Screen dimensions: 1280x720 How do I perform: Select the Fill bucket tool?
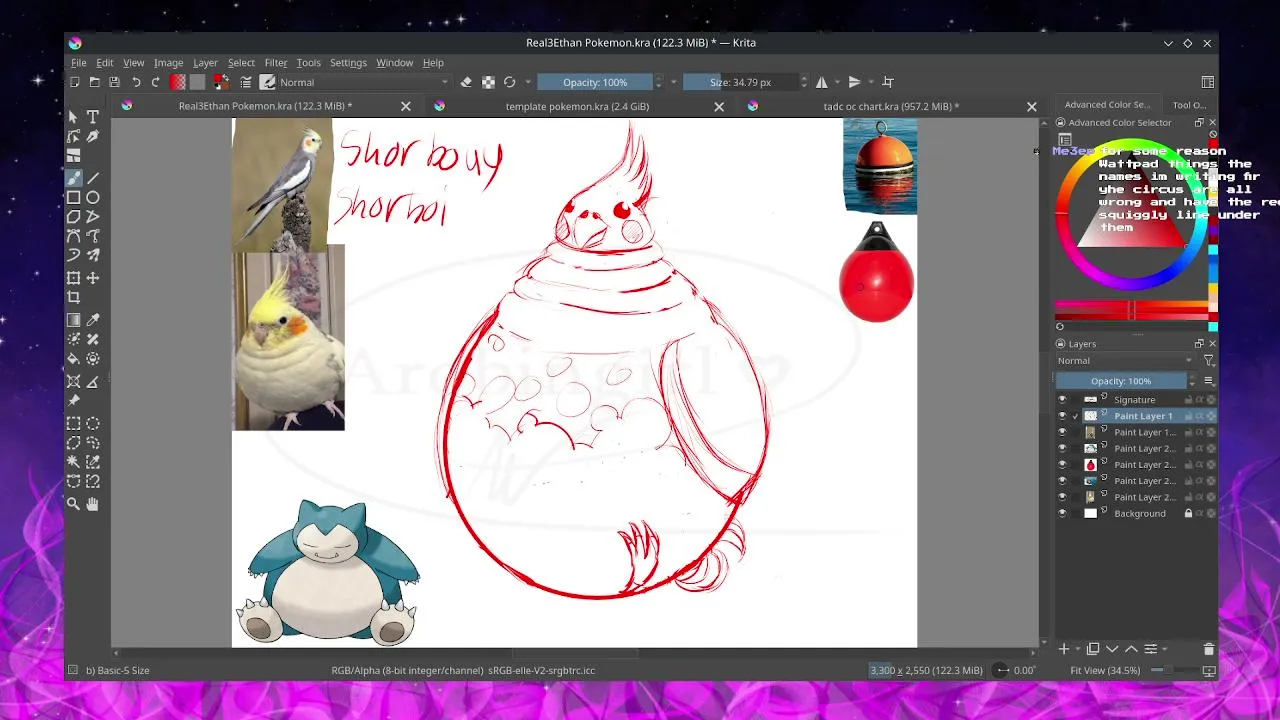(73, 359)
